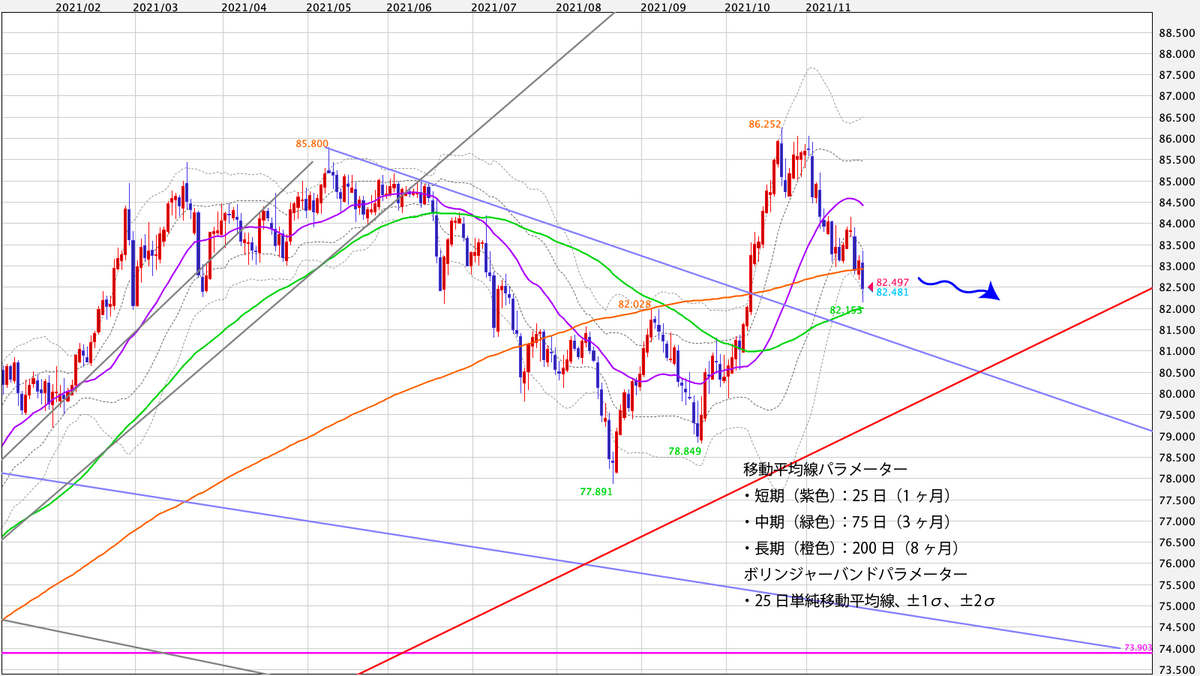
Task: Select the 25 日単純移動平均線 ±1σ ±2σ line
Action: tap(868, 601)
